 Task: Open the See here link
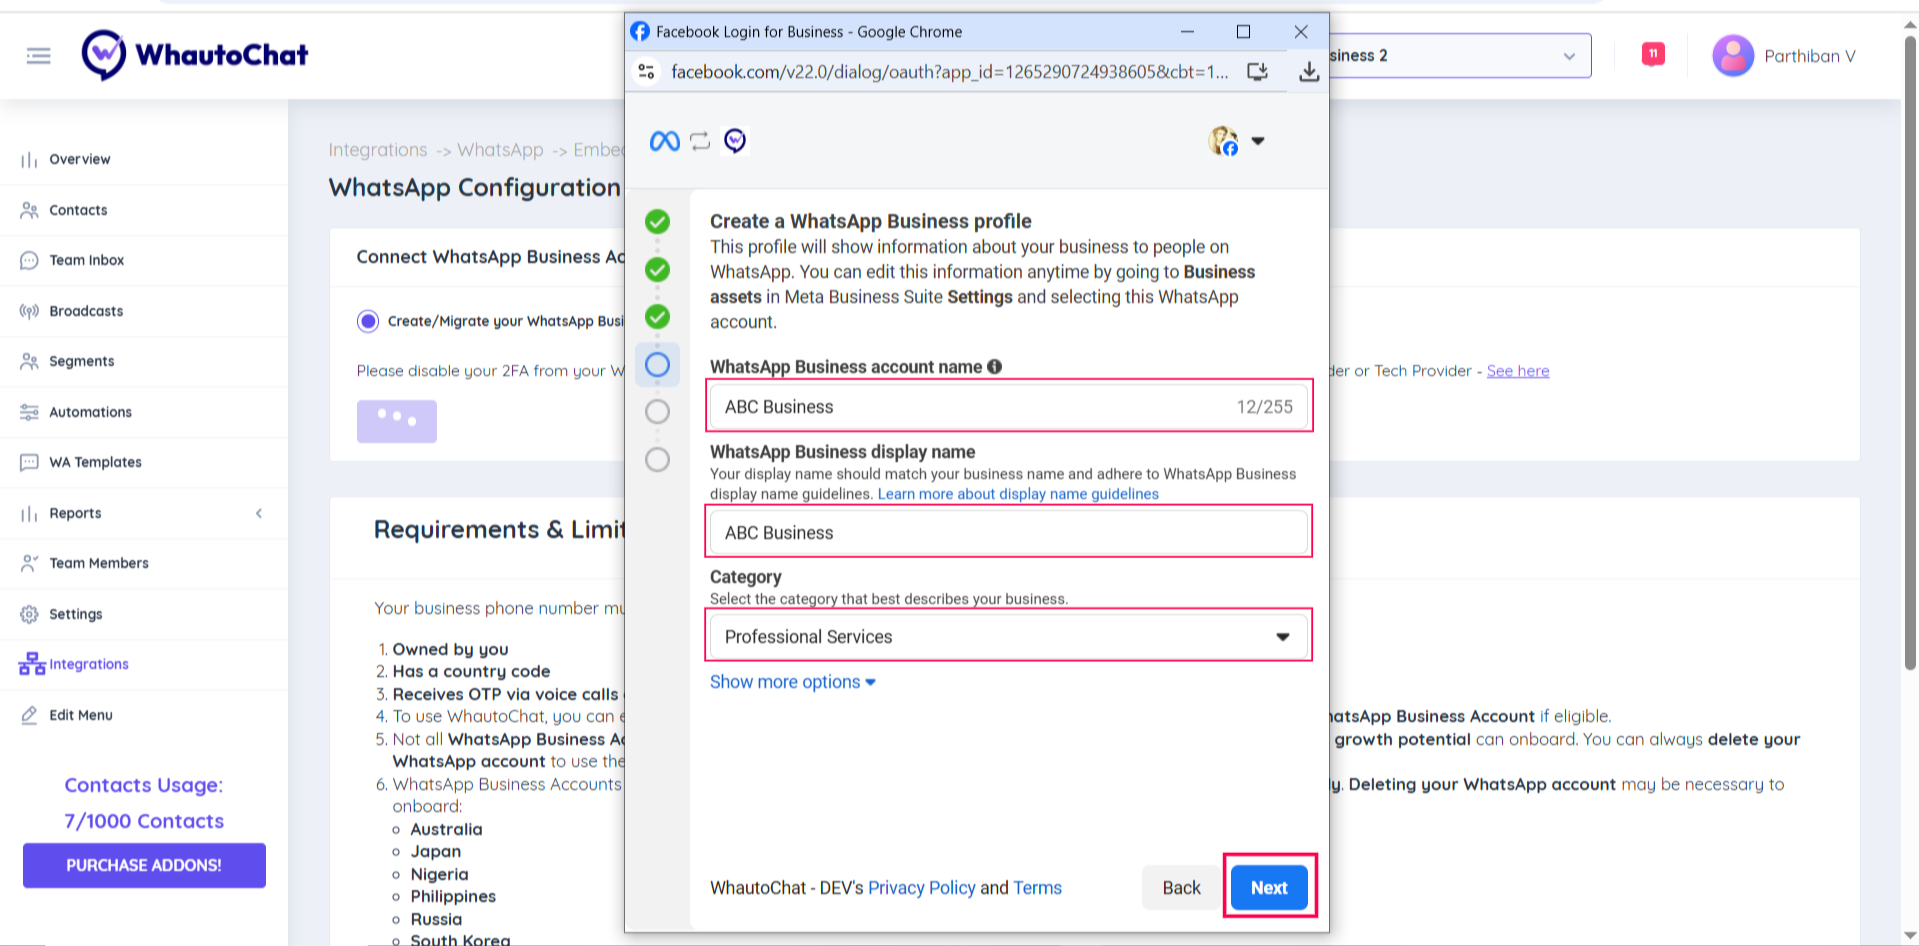click(x=1517, y=371)
